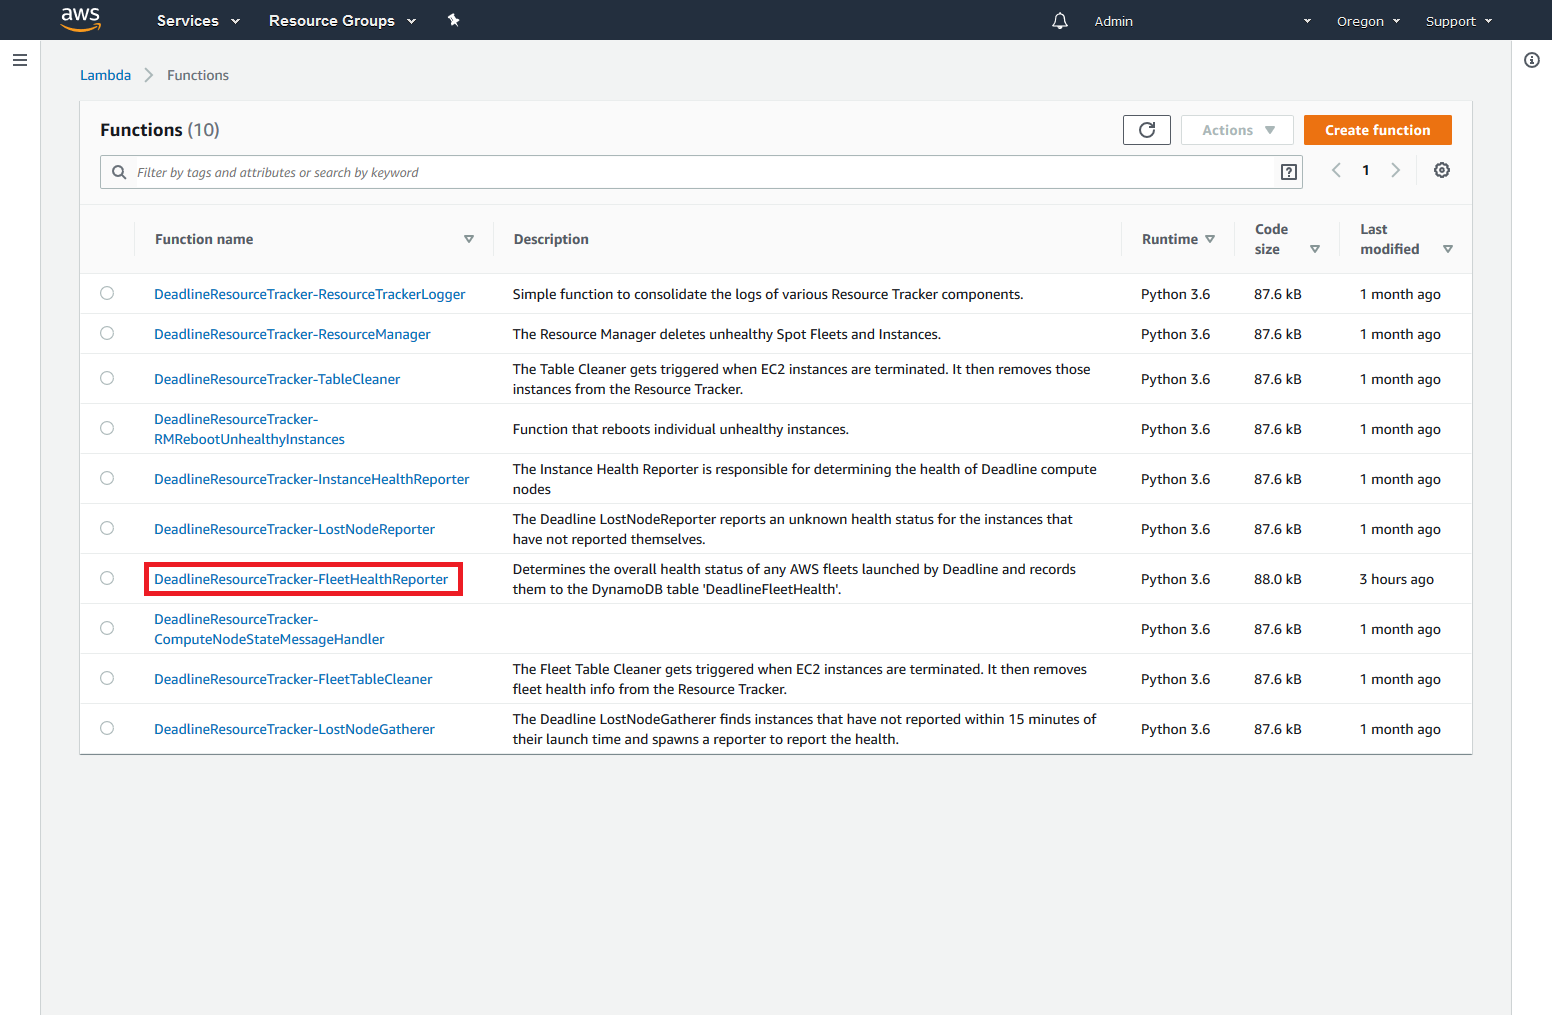Open DeadlineResourceTracker-InstanceHealthReporter function
Screen dimensions: 1552x1015
click(311, 479)
